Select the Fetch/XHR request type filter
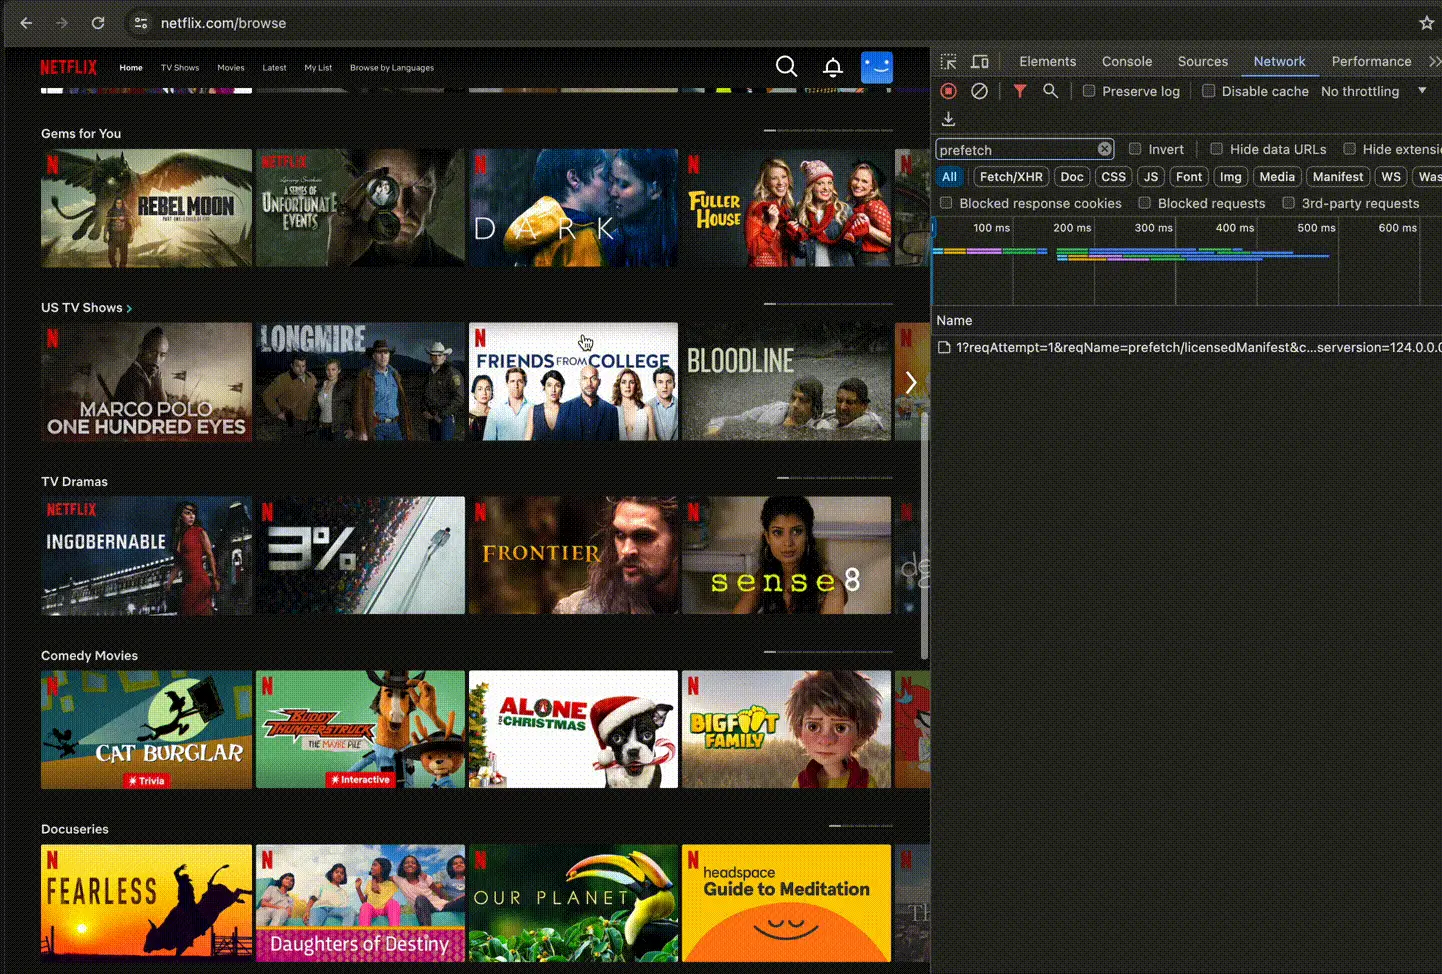 pyautogui.click(x=1010, y=176)
